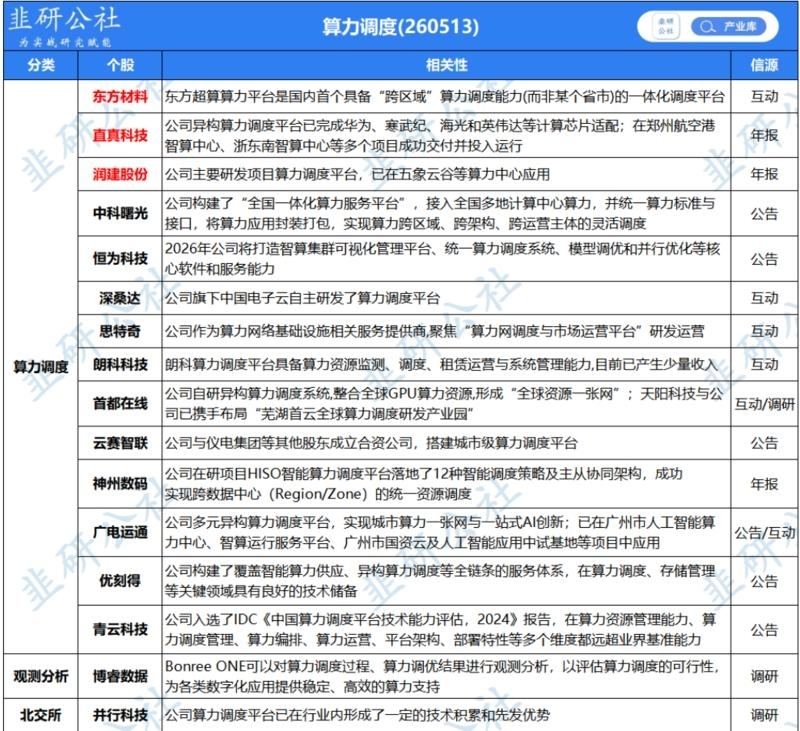Click the red stock name 直真科技
The height and width of the screenshot is (731, 800).
tap(120, 135)
